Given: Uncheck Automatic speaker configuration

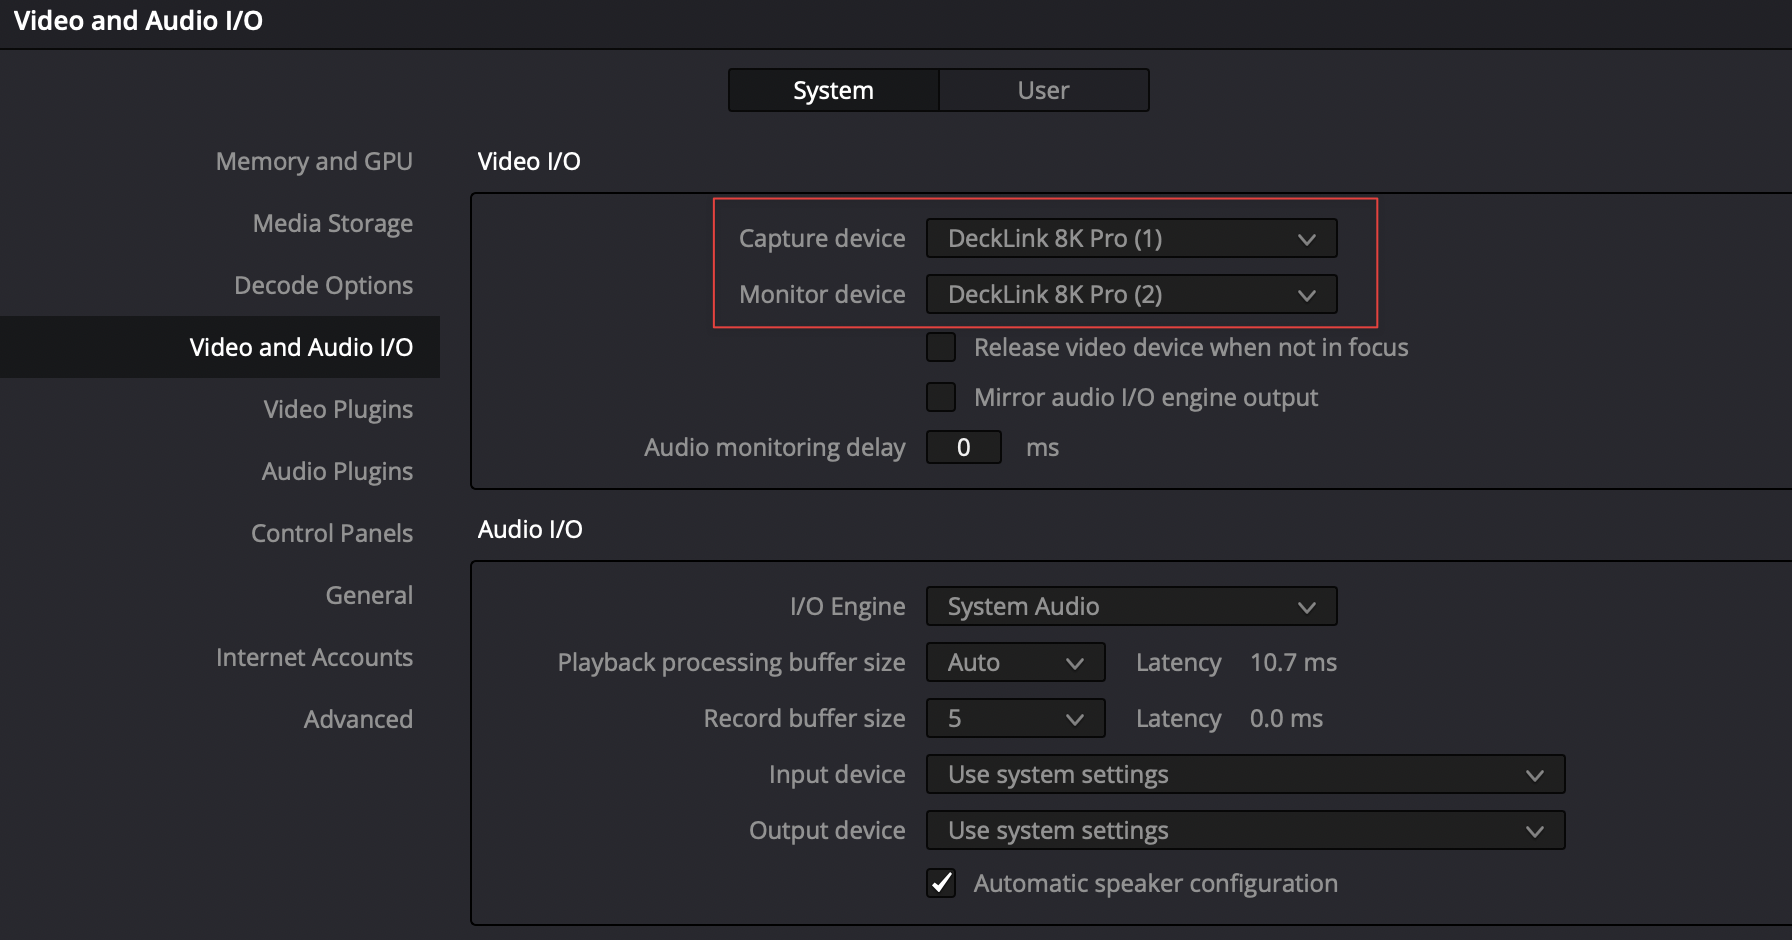Looking at the screenshot, I should pos(941,883).
